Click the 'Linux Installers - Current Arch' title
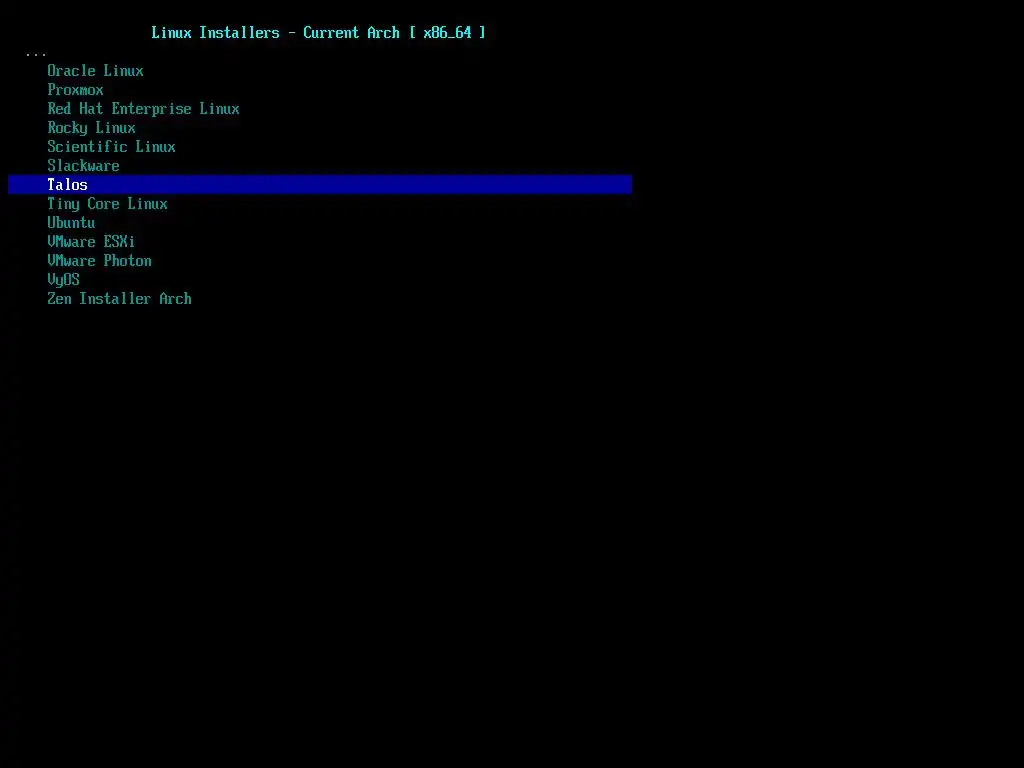The image size is (1024, 768). coord(319,33)
